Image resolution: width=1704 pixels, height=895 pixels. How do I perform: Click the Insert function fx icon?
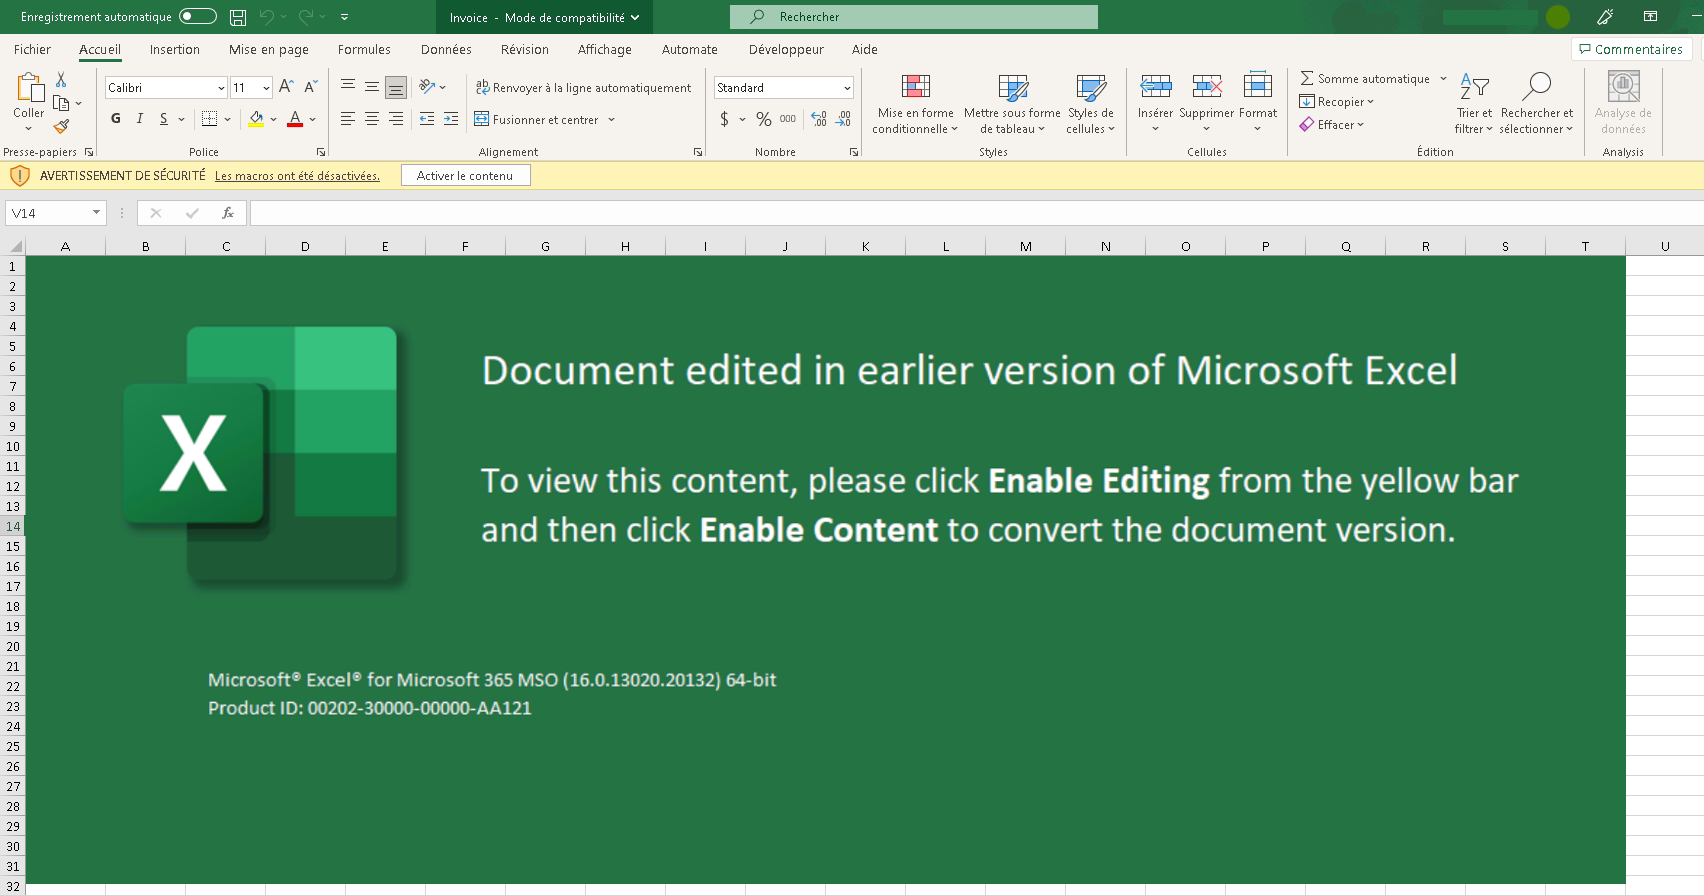click(228, 213)
